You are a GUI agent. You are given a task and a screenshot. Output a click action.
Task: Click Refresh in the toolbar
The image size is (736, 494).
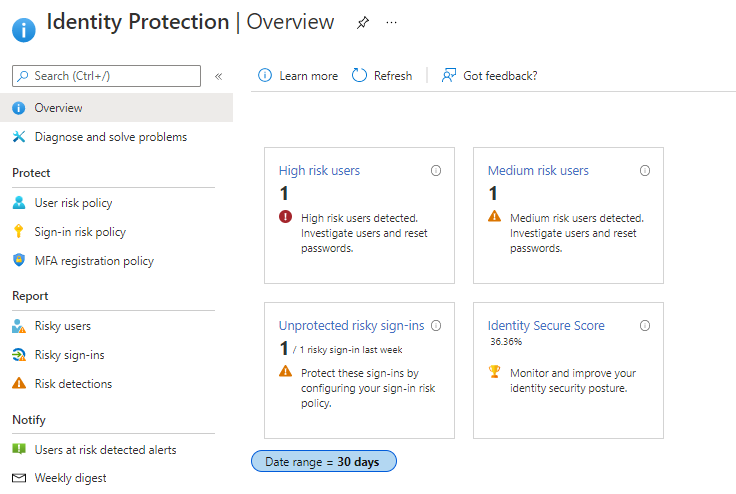(382, 76)
